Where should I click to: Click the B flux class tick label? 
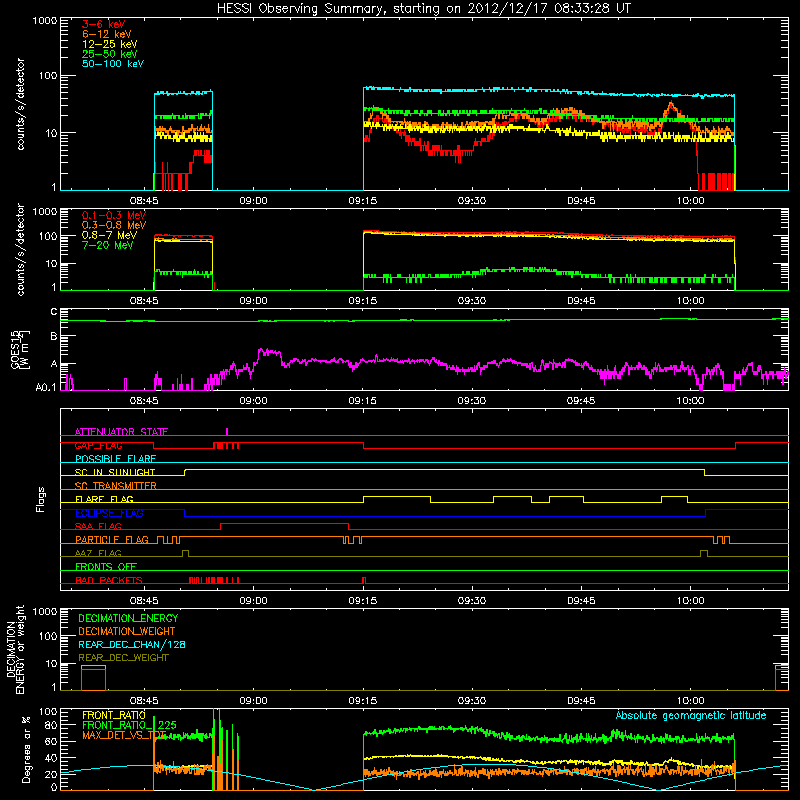tap(54, 336)
